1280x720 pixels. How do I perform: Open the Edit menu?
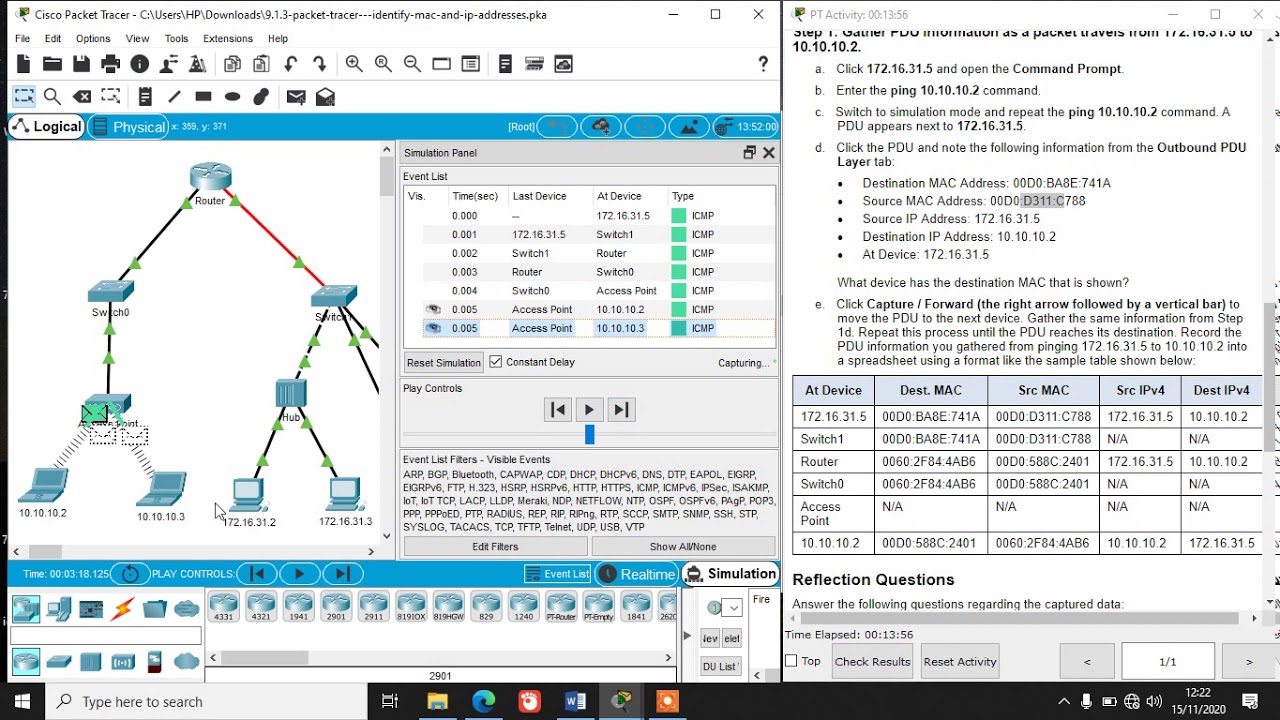(53, 38)
